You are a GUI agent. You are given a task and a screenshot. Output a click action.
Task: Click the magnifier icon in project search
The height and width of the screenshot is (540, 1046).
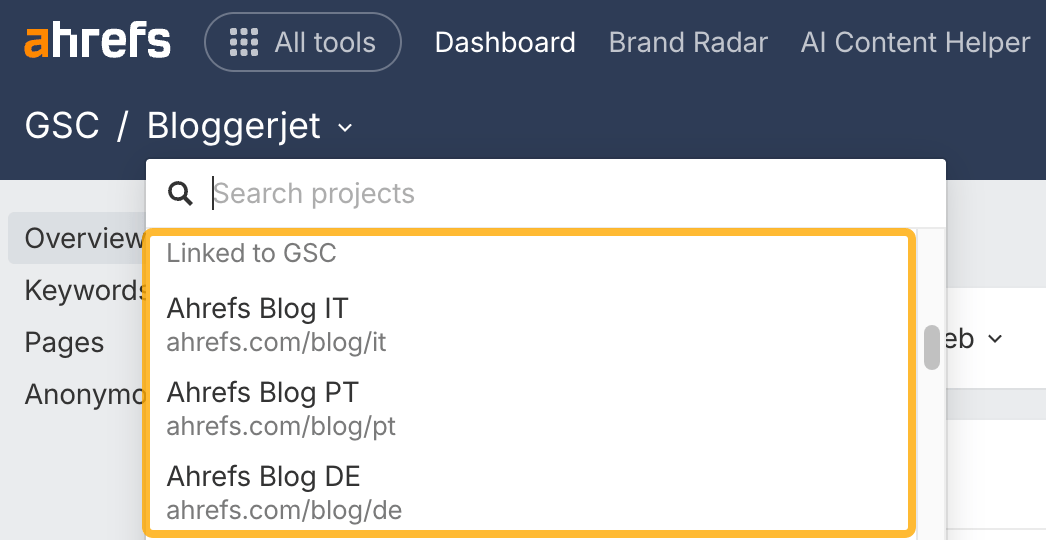coord(180,193)
